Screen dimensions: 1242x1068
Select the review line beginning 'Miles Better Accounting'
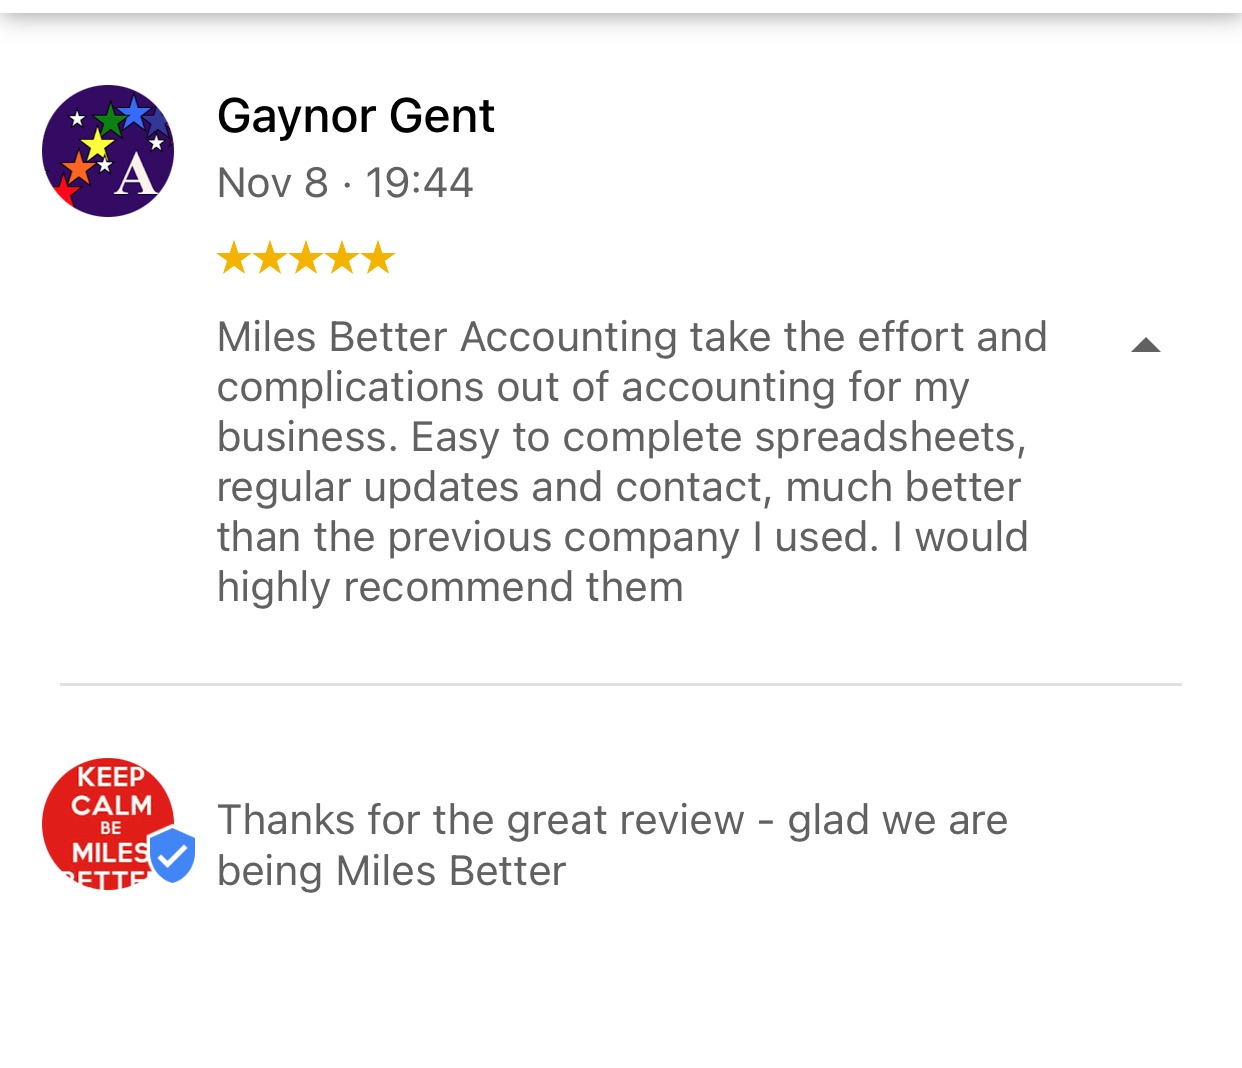point(632,337)
